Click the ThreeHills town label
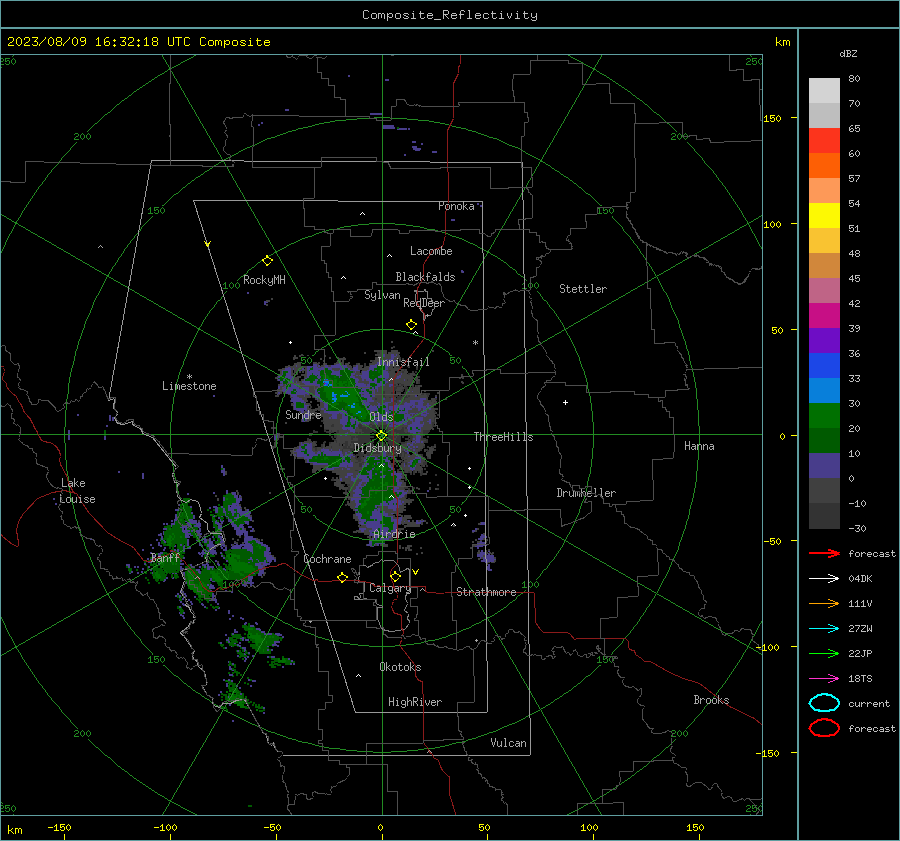 (503, 437)
